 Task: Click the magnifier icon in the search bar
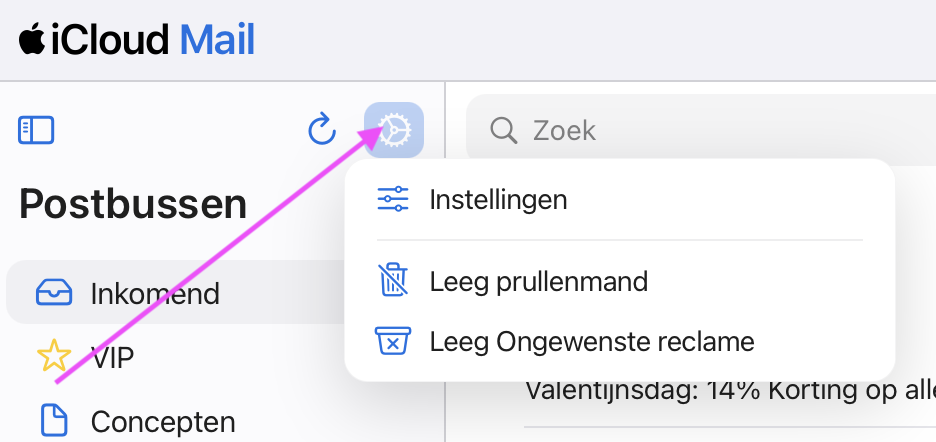(503, 130)
